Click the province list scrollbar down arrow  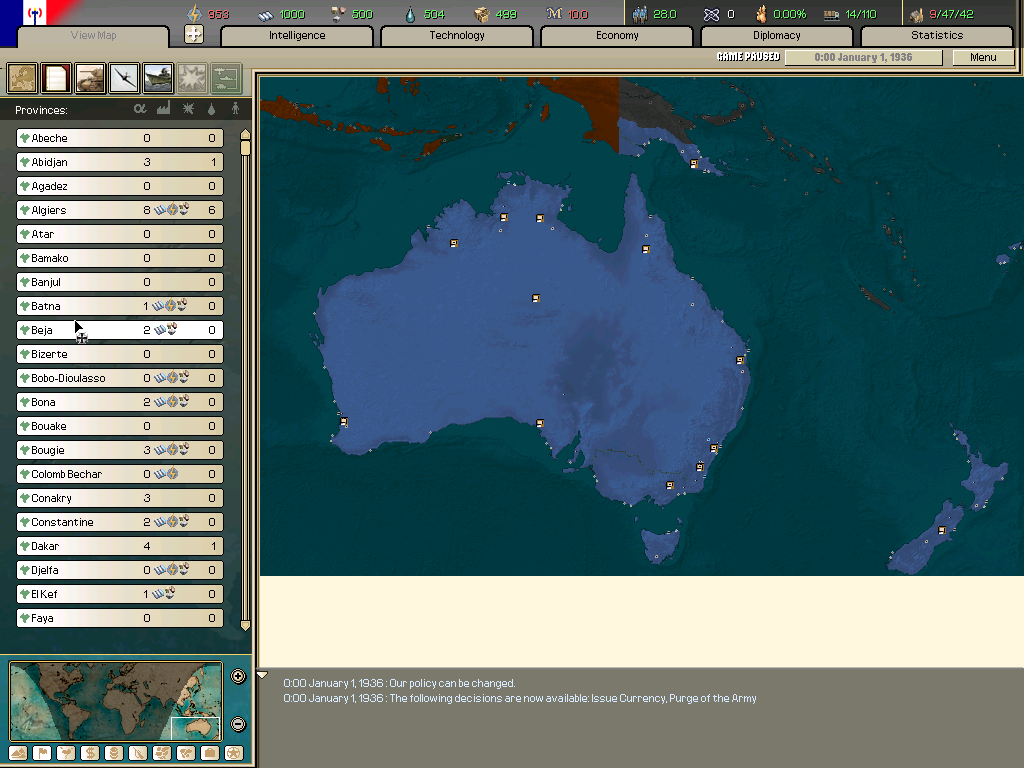[245, 625]
